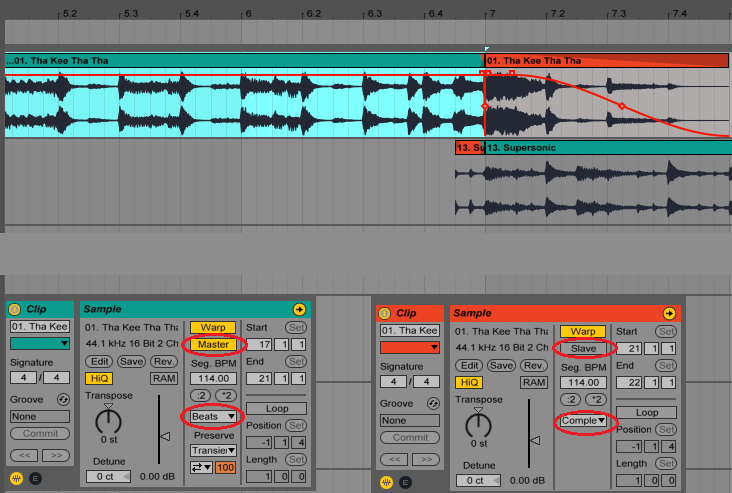Expand the teal clip color dropdown
Viewport: 732px width, 493px height.
40,344
